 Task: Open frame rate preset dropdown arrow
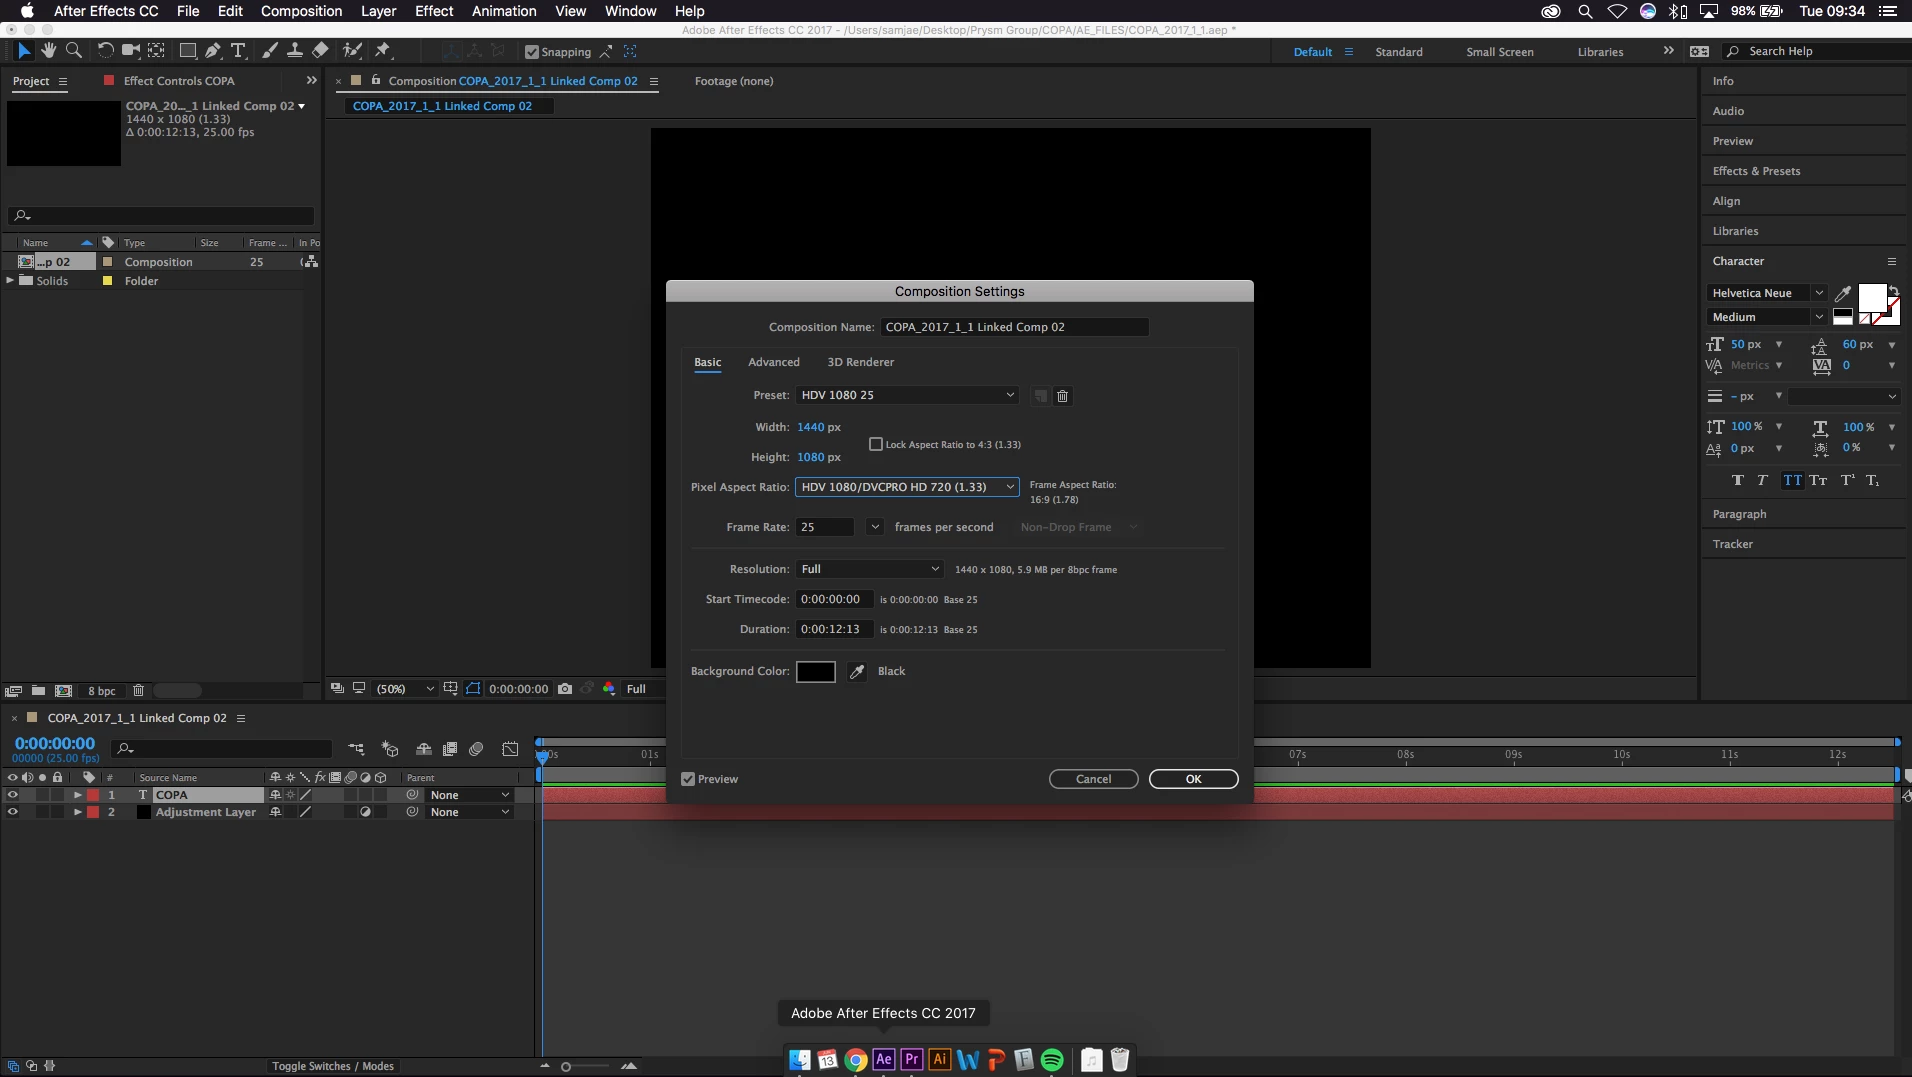pyautogui.click(x=875, y=527)
